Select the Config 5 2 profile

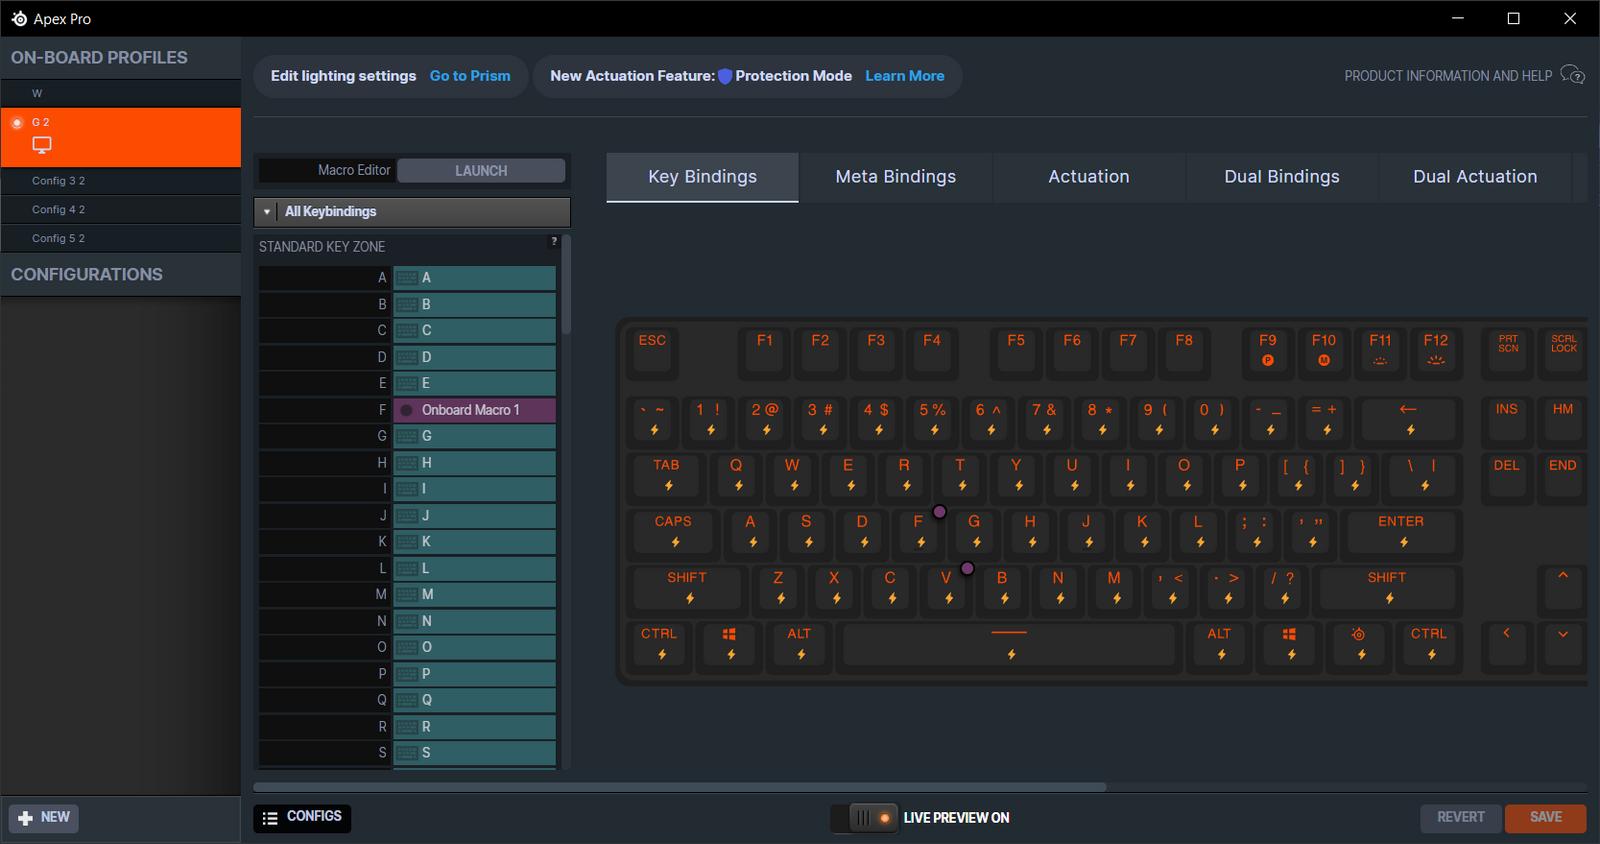(120, 239)
